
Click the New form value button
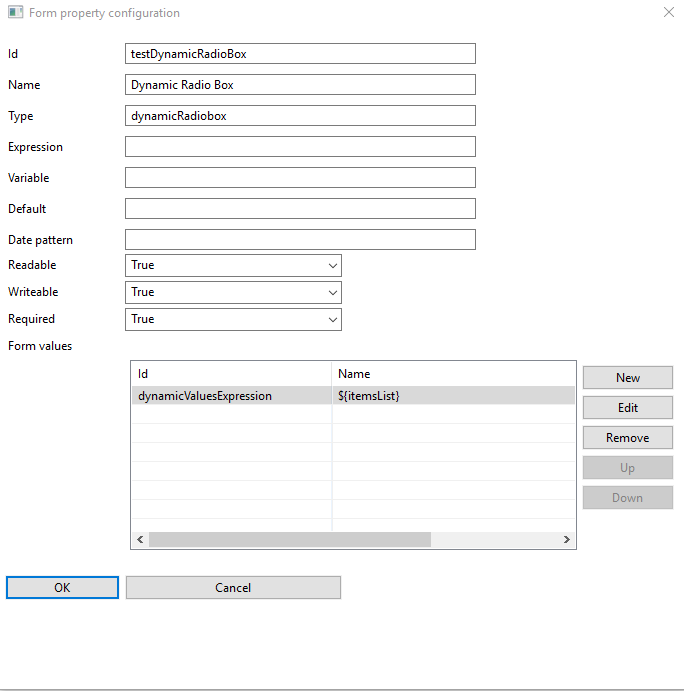[x=628, y=378]
